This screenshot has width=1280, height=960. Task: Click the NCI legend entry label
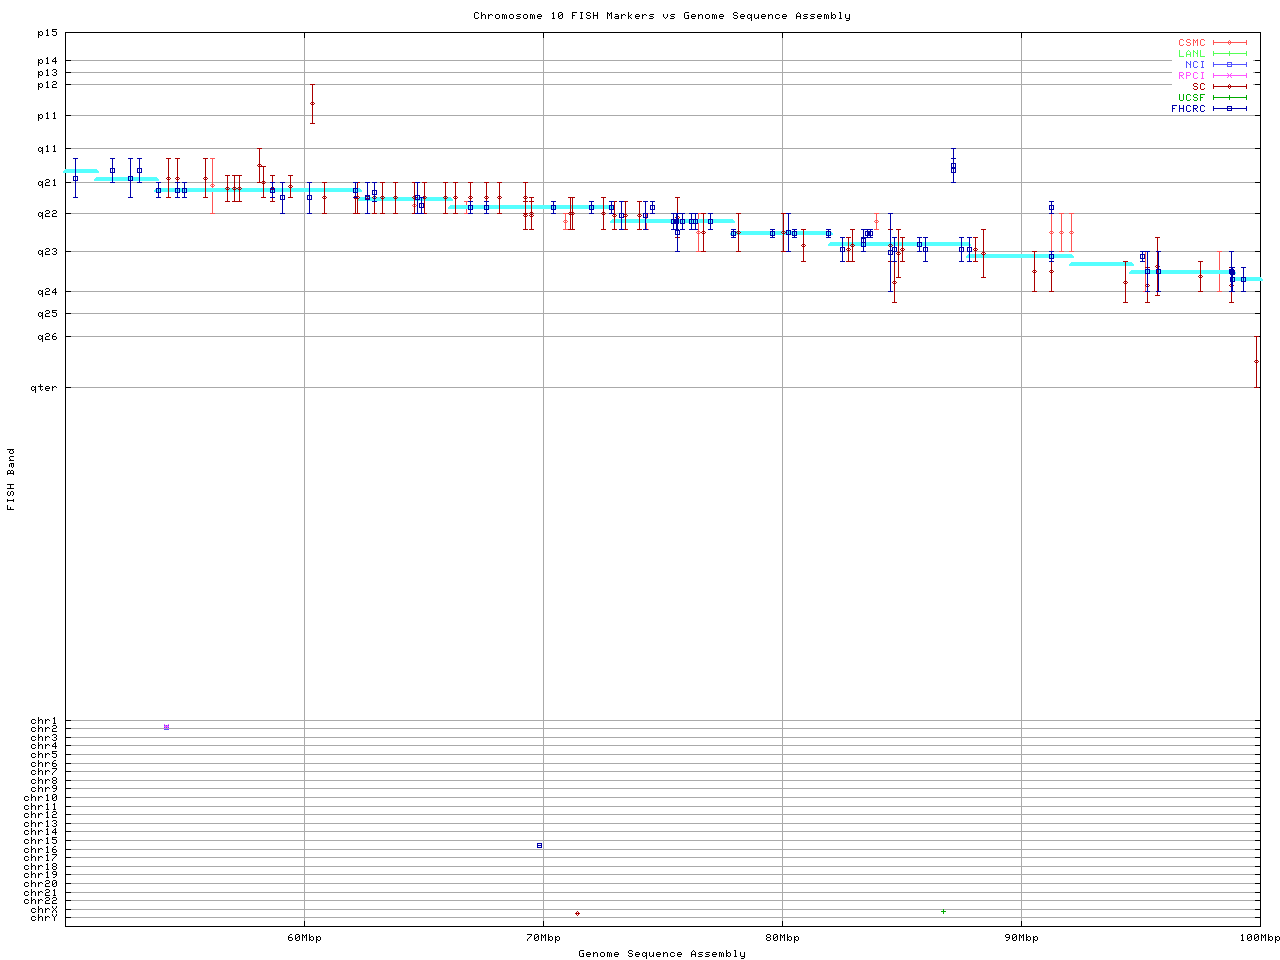coord(1195,65)
